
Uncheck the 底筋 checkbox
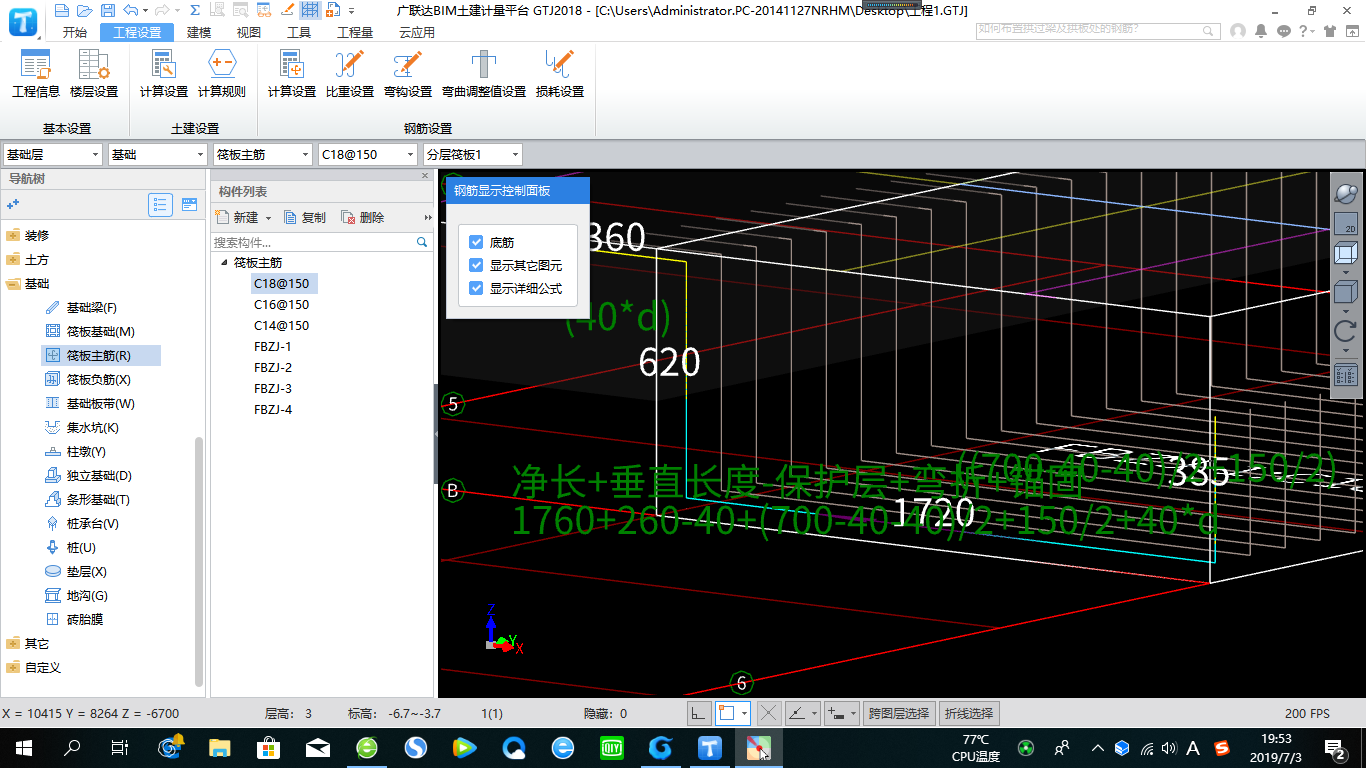tap(476, 242)
